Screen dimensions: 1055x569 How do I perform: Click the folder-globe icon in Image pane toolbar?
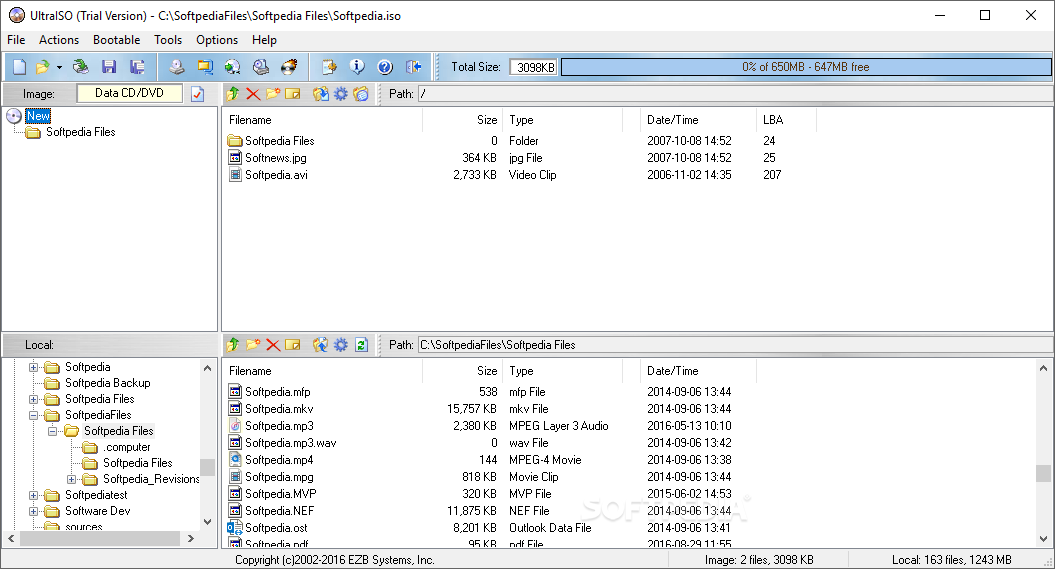[361, 93]
